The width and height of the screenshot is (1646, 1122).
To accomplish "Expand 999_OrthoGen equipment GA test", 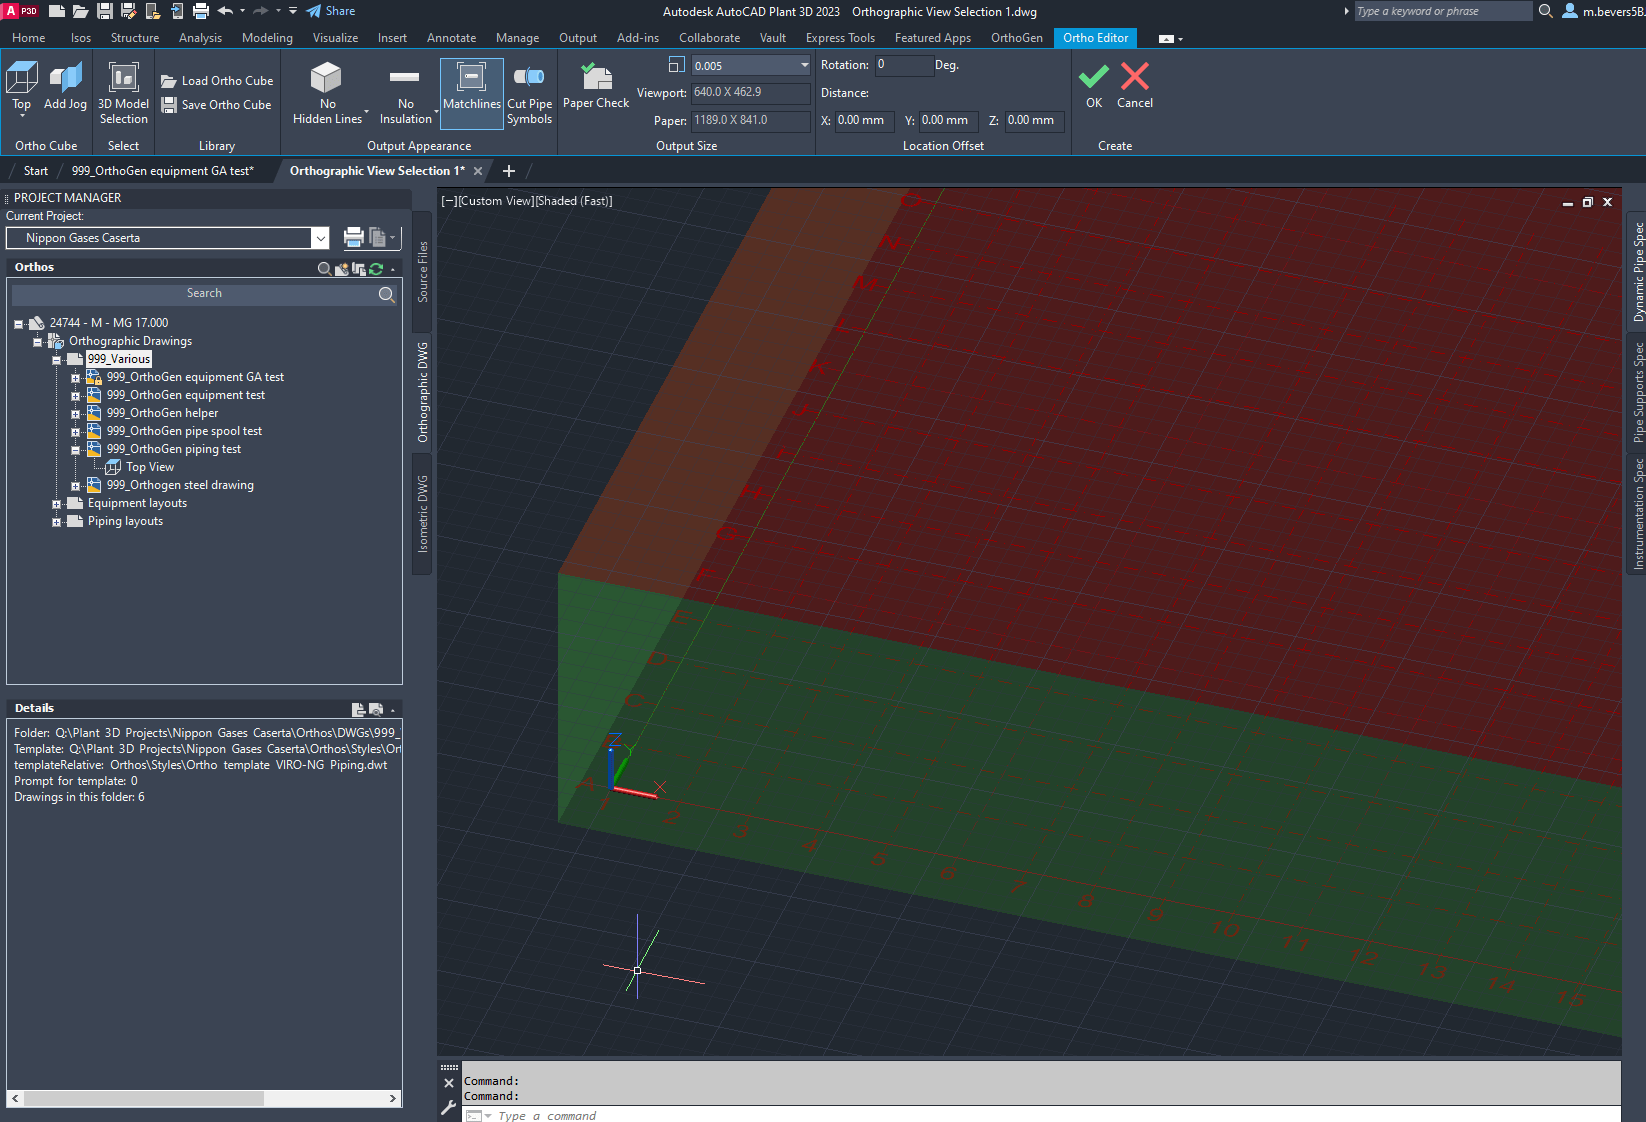I will click(x=75, y=378).
